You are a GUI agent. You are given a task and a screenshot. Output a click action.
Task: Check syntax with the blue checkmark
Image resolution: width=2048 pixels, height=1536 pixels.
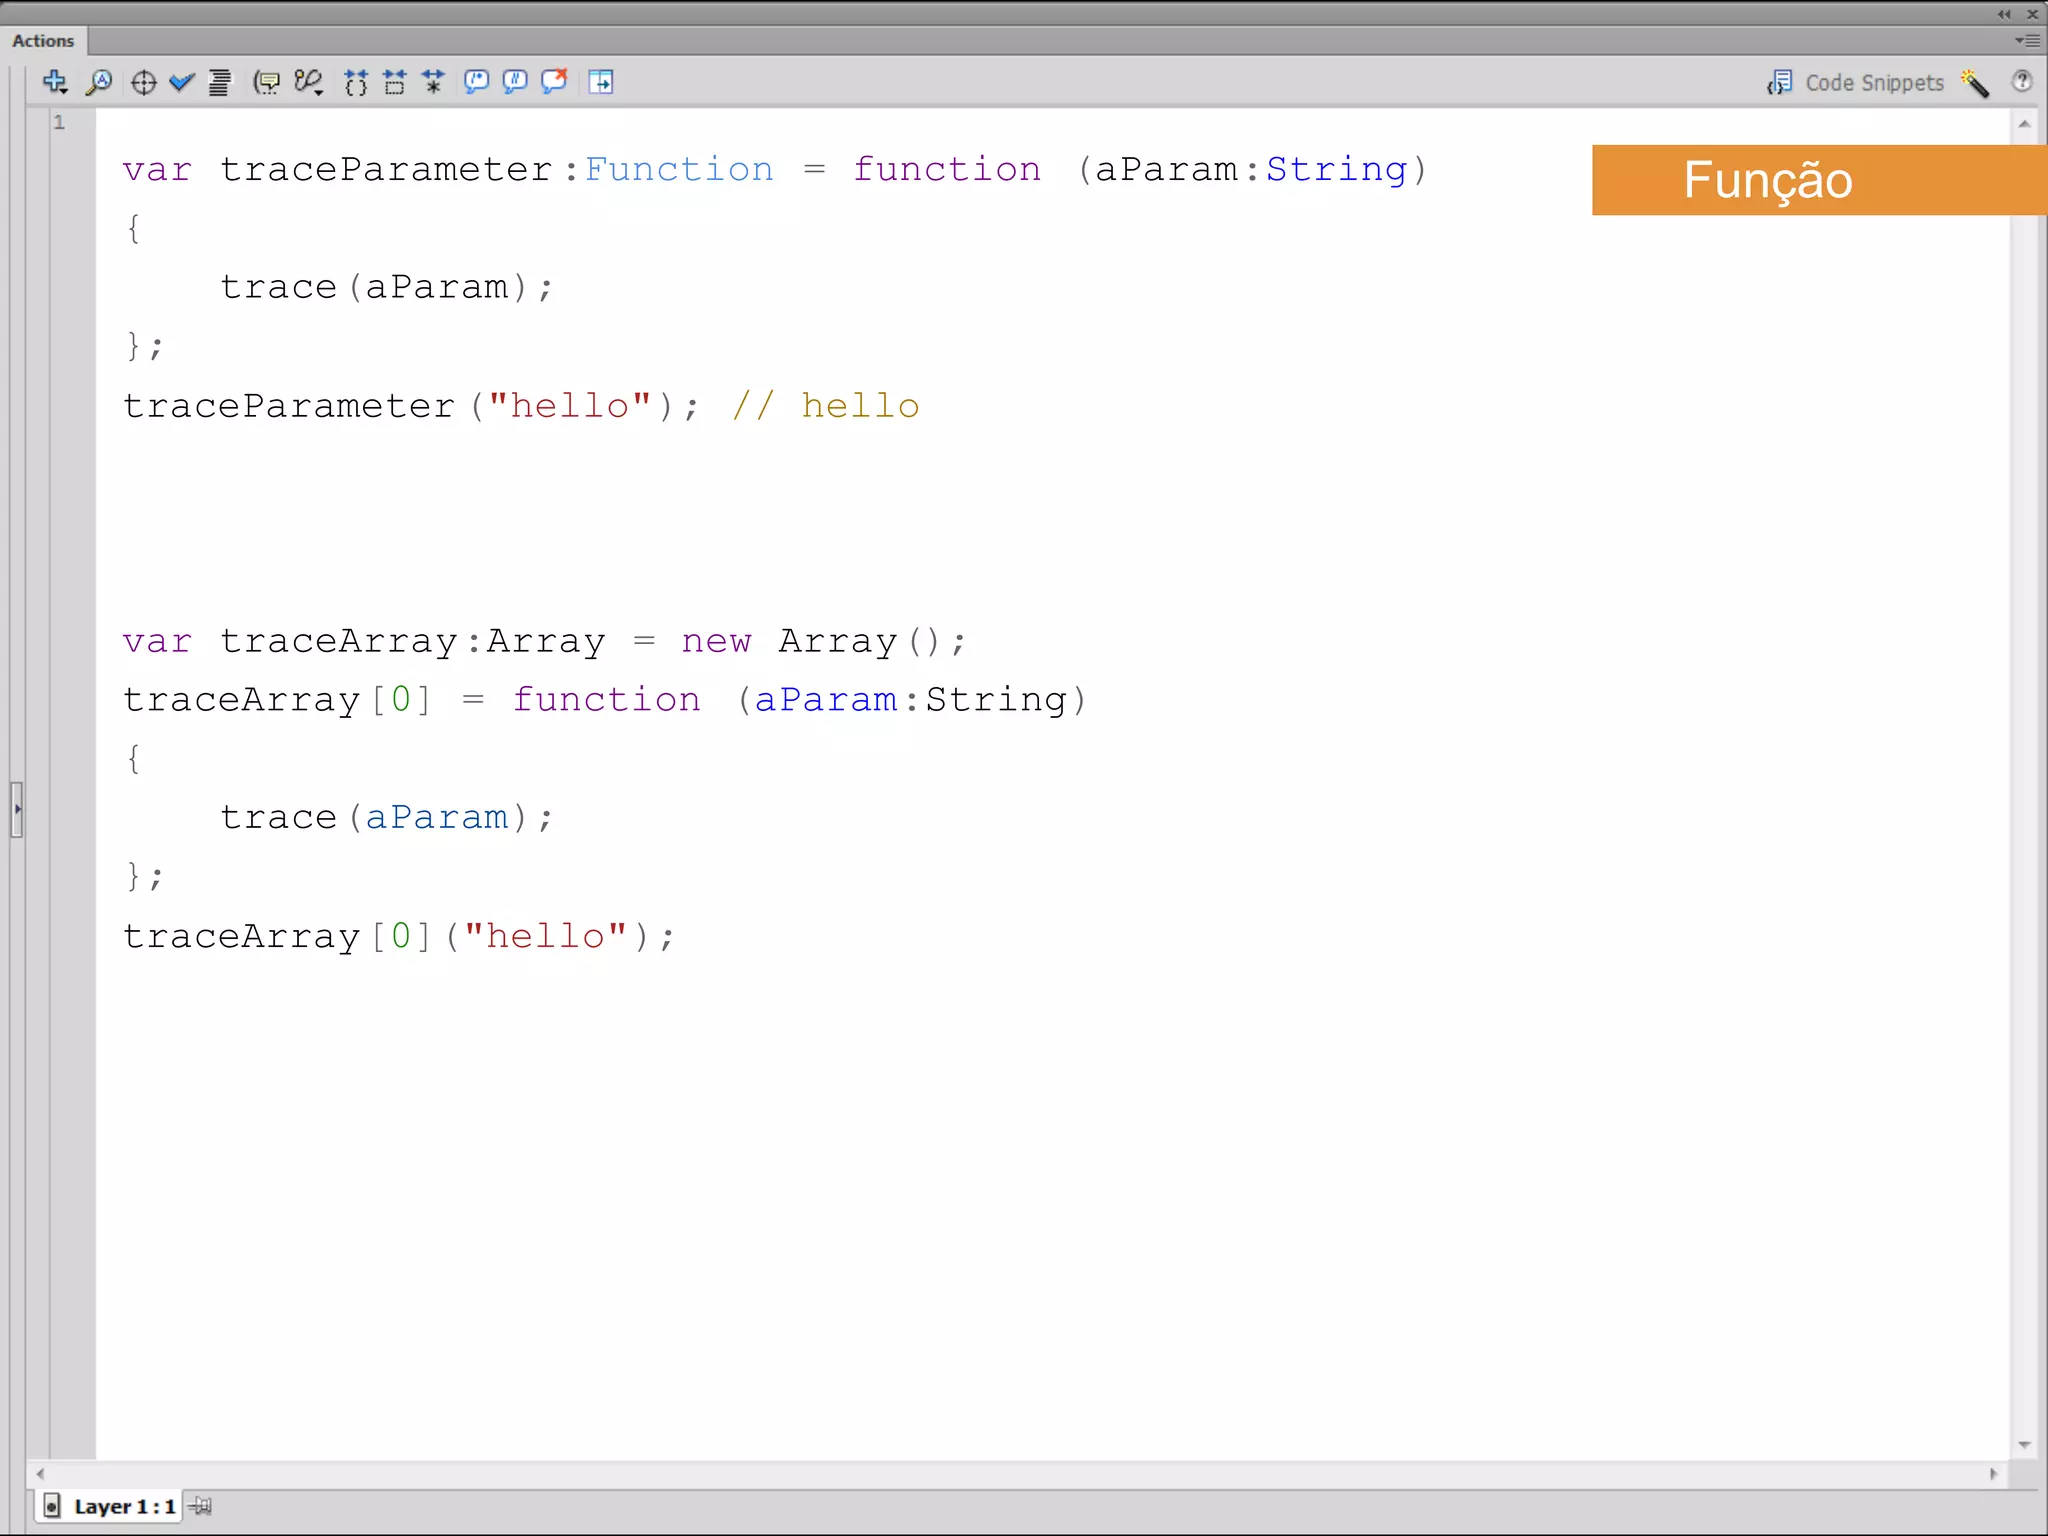(x=181, y=82)
